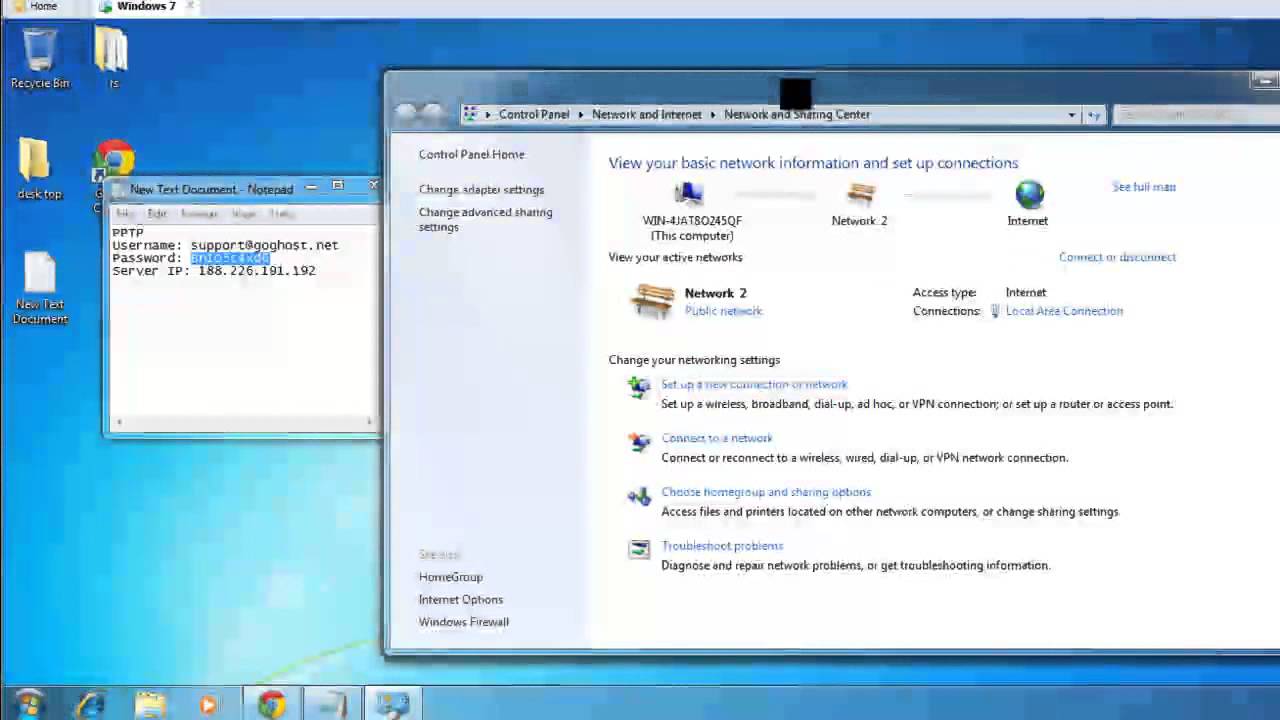Click the Public network link
This screenshot has height=720, width=1280.
pyautogui.click(x=723, y=311)
